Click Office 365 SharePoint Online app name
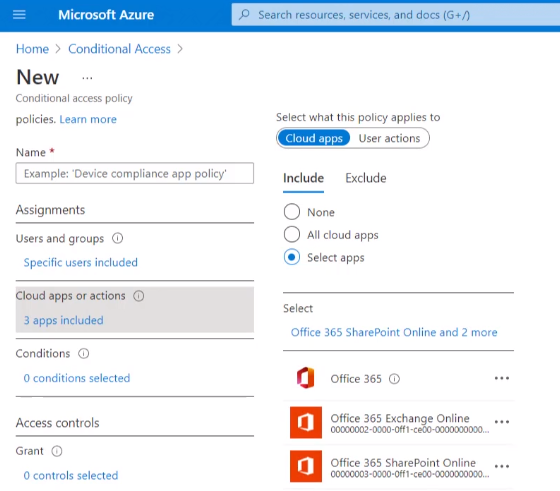Screen dimensions: 560x491 click(403, 463)
